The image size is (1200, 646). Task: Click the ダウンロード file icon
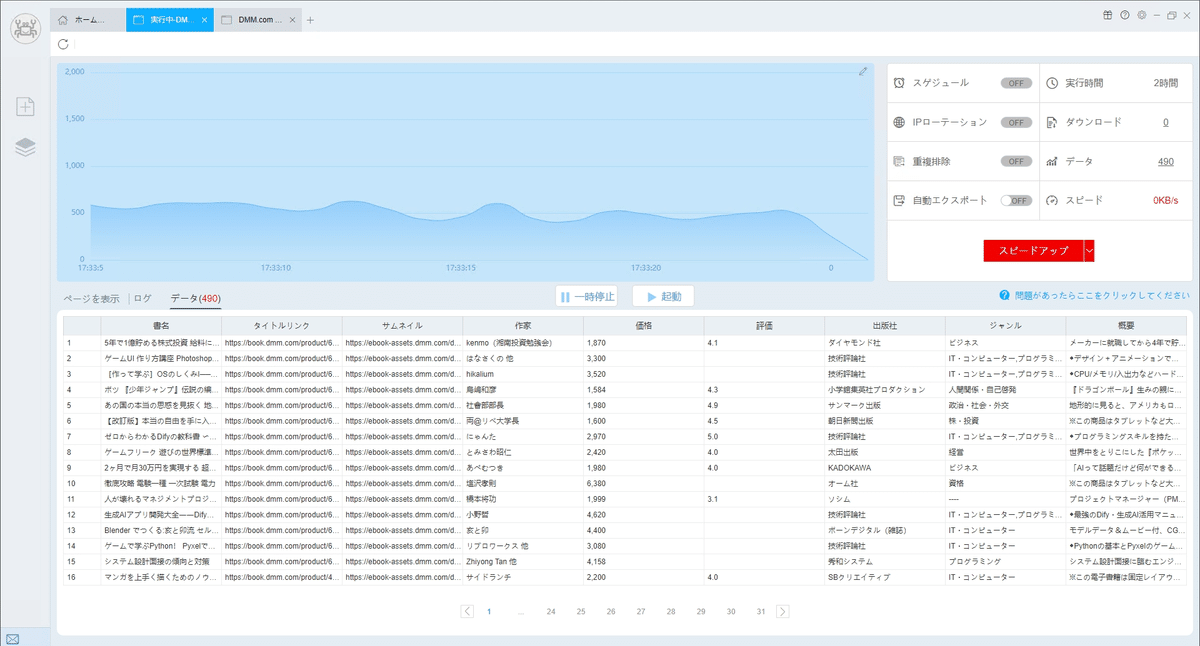1052,122
